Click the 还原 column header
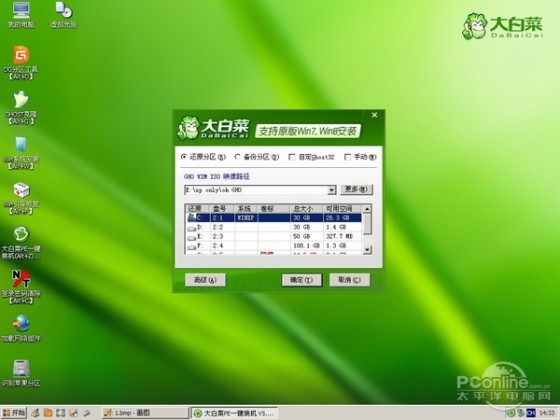Viewport: 560px width, 420px height. click(x=198, y=209)
